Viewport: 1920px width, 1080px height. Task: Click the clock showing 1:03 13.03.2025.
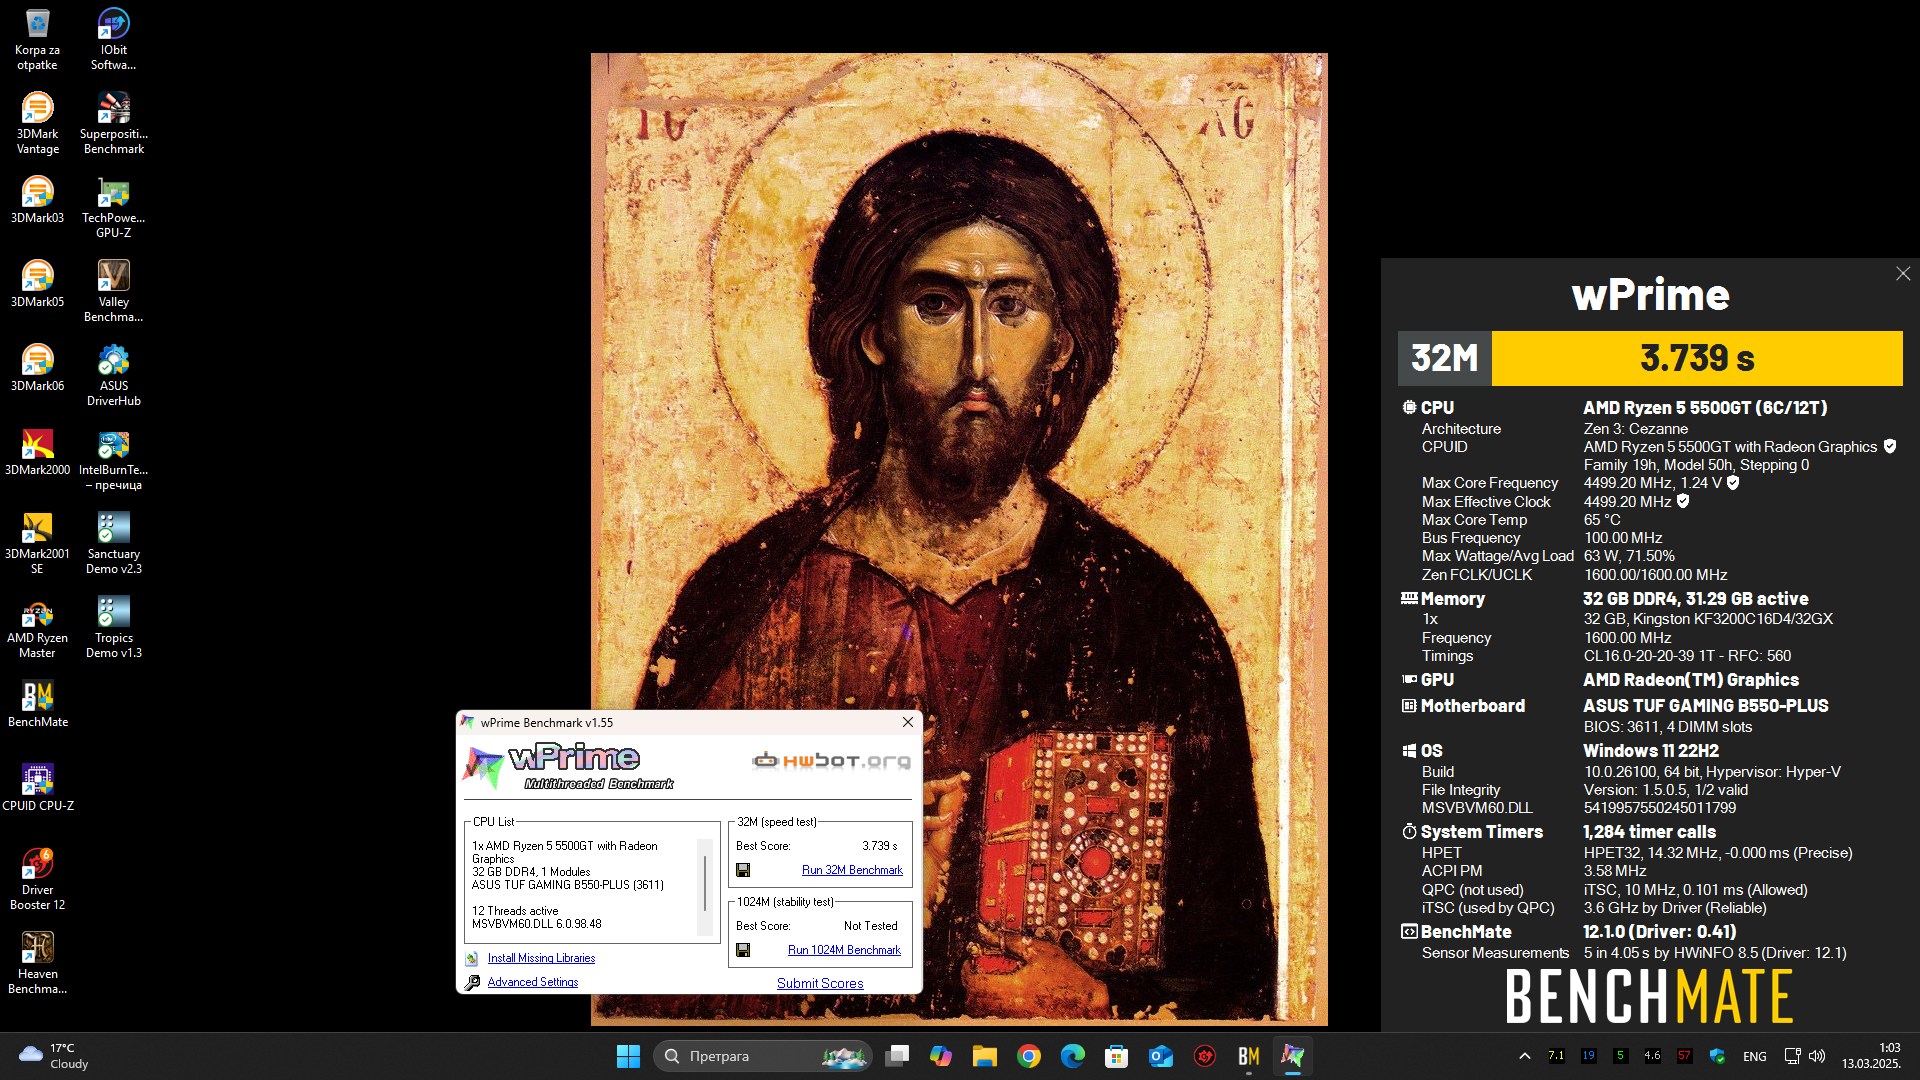click(x=1871, y=1056)
